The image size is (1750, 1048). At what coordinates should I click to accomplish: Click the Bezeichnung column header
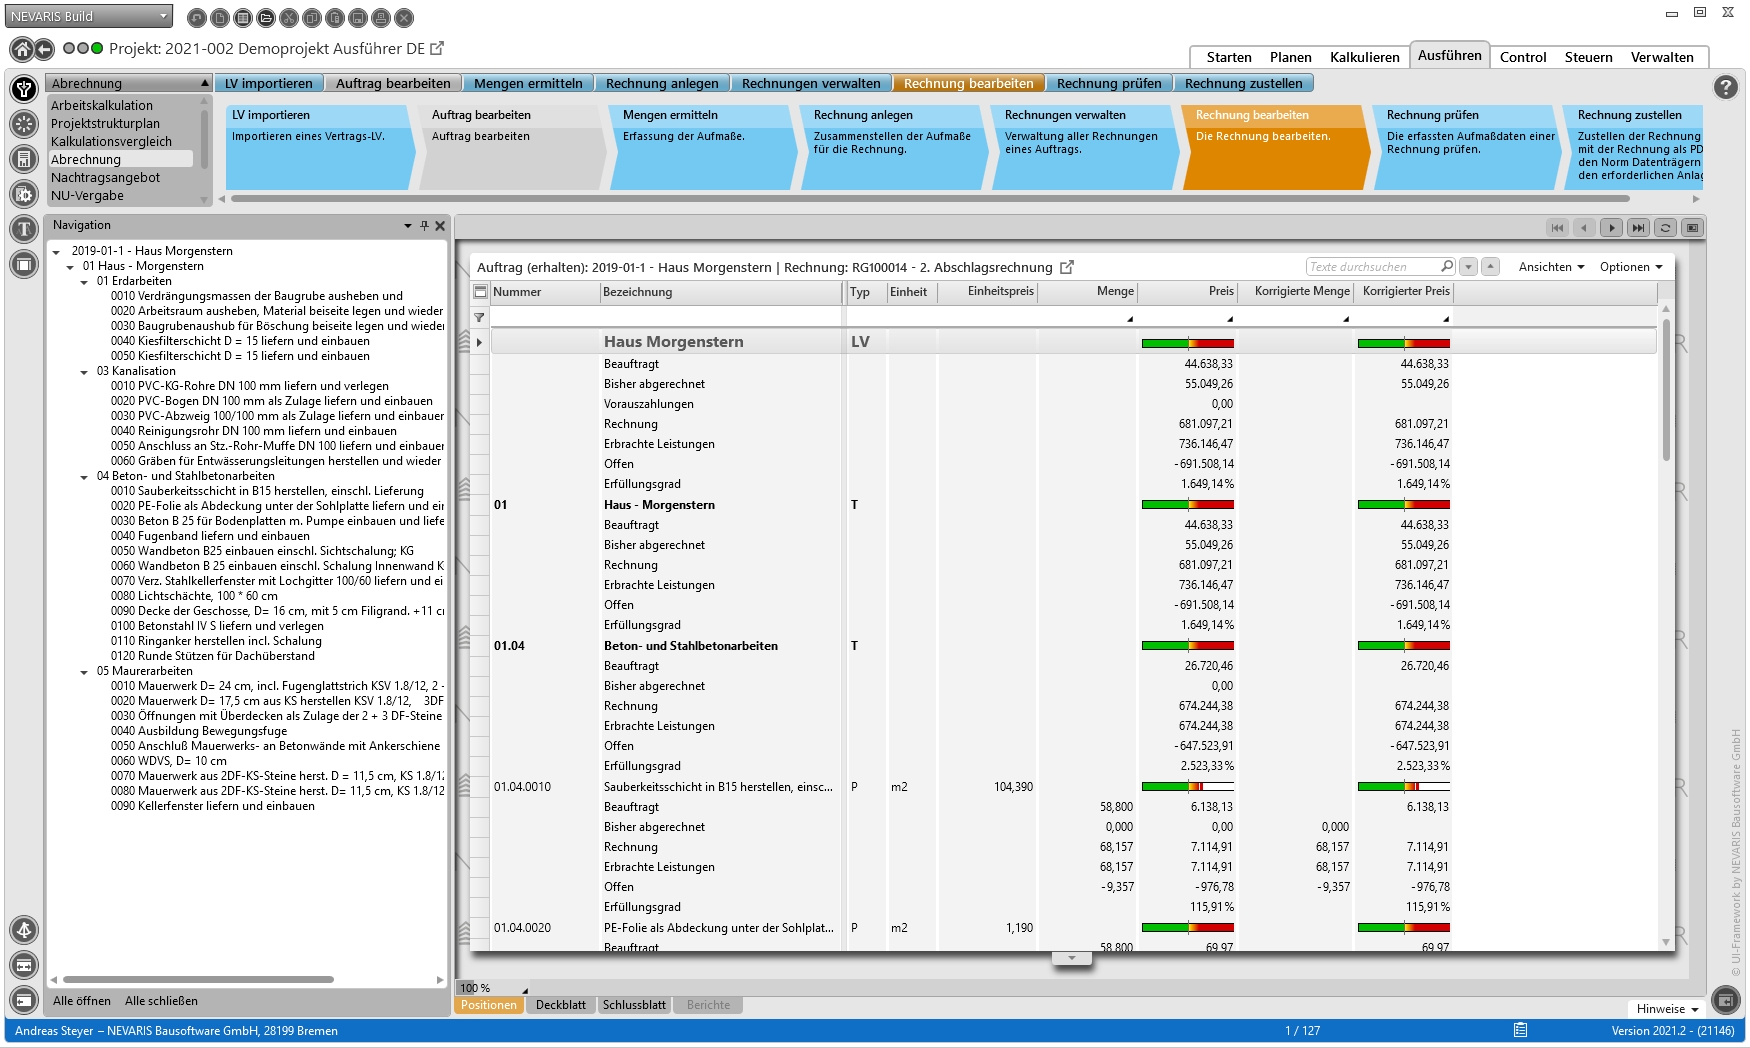tap(721, 292)
